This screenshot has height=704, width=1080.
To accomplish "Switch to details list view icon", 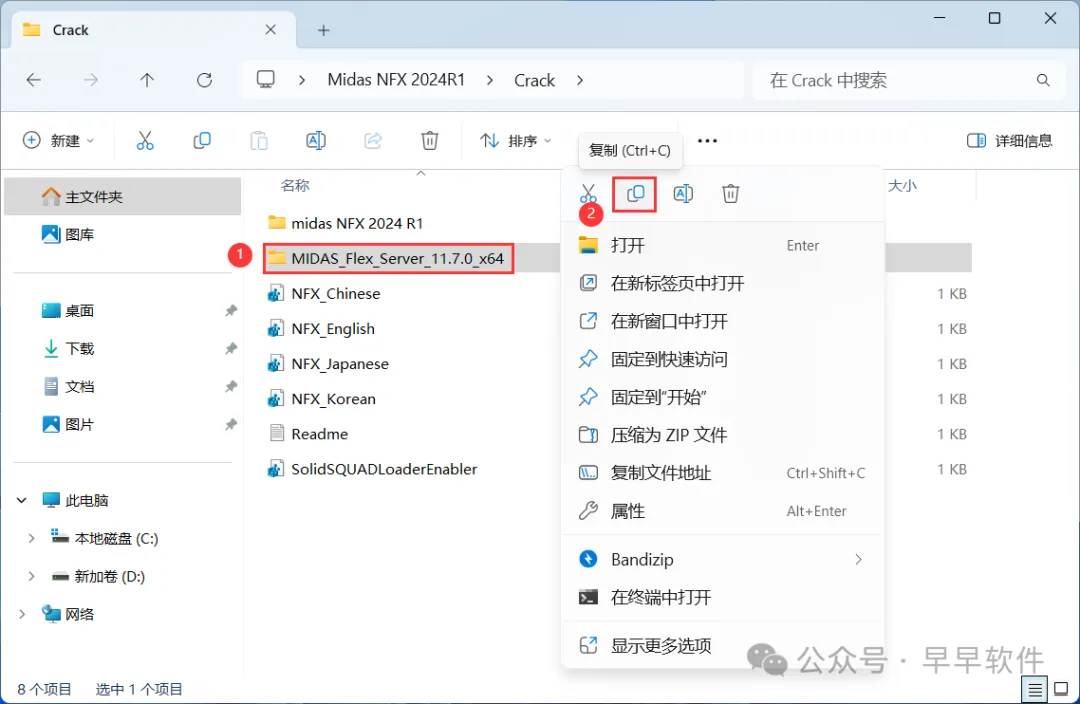I will tap(1035, 689).
